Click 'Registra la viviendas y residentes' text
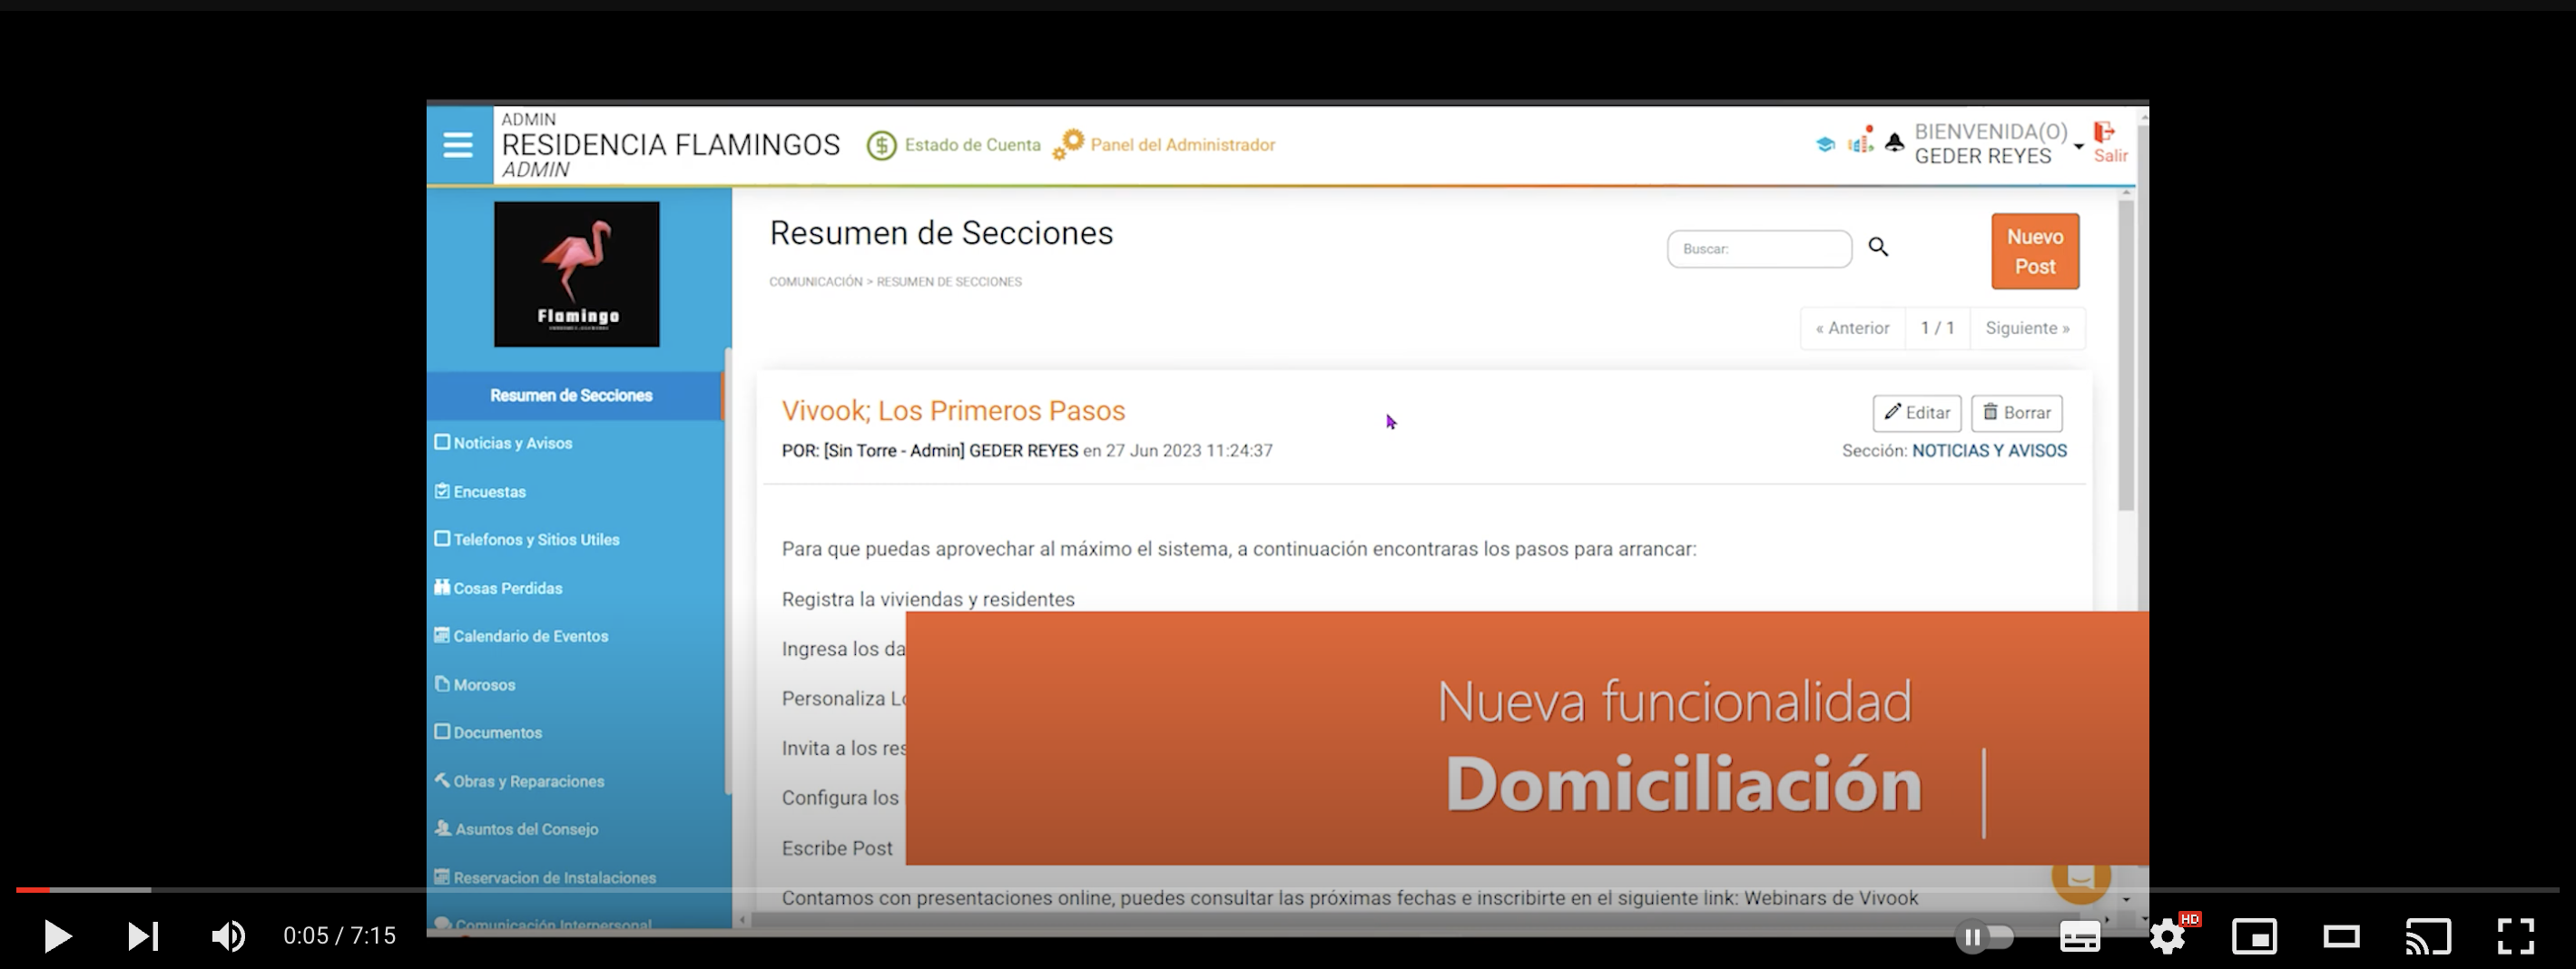The height and width of the screenshot is (969, 2576). [928, 599]
